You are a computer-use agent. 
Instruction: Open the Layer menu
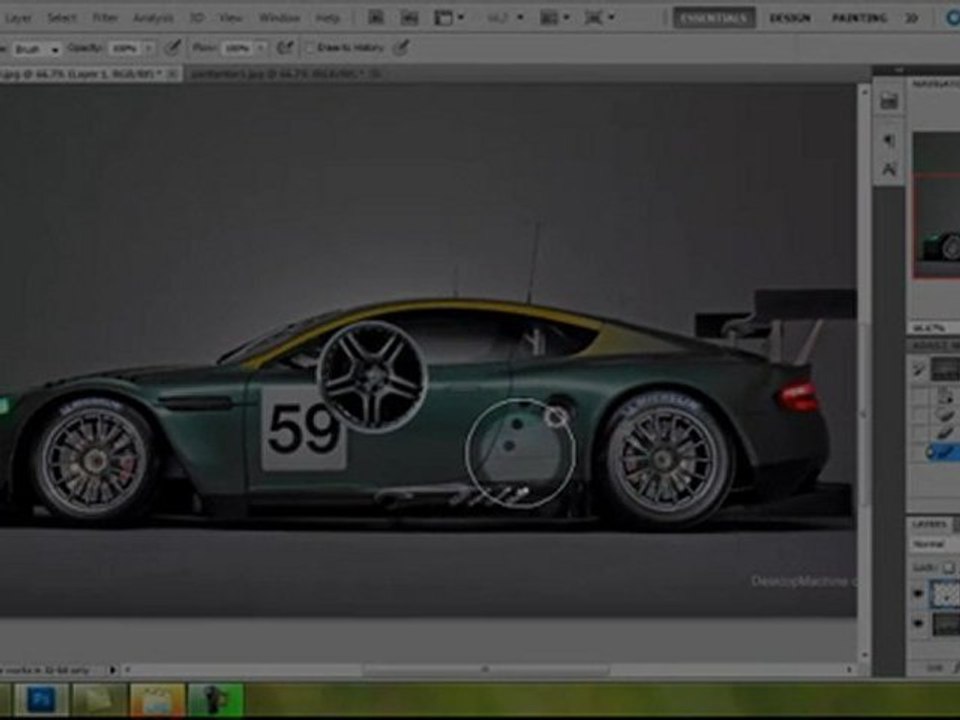18,18
